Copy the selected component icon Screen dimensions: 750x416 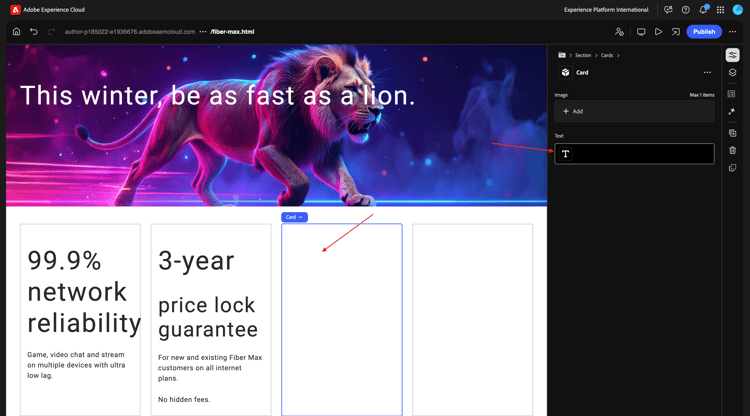732,168
